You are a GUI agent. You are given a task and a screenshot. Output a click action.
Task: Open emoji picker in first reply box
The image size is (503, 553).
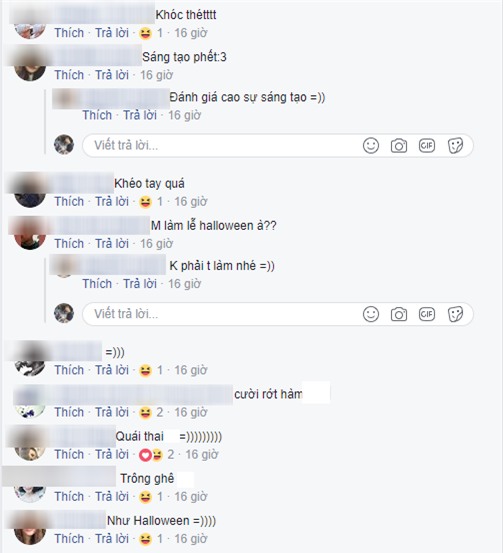[x=371, y=145]
